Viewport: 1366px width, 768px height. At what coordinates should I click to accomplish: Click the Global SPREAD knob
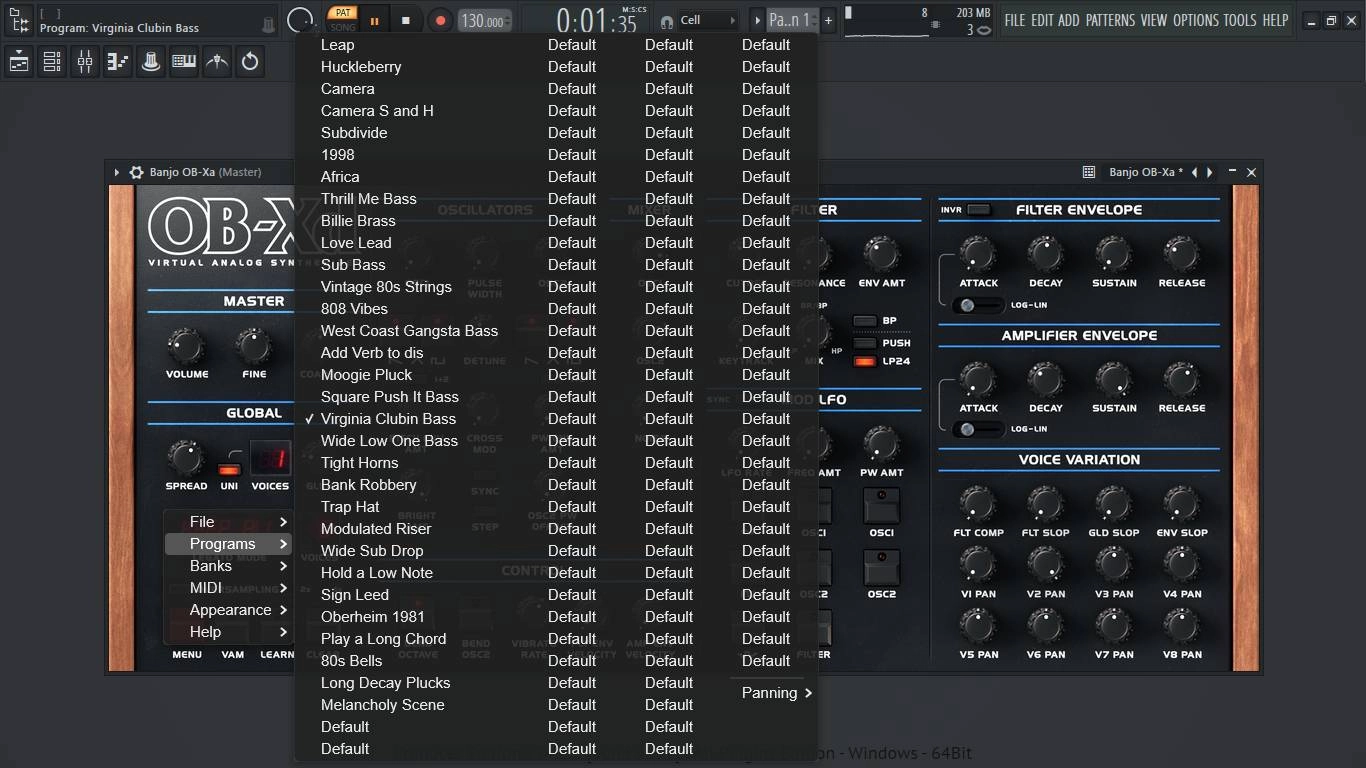pos(186,458)
